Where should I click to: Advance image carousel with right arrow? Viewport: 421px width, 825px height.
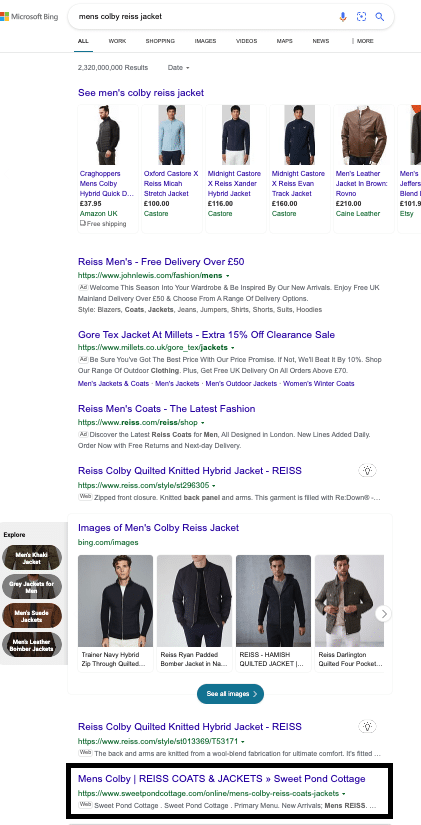coord(384,613)
